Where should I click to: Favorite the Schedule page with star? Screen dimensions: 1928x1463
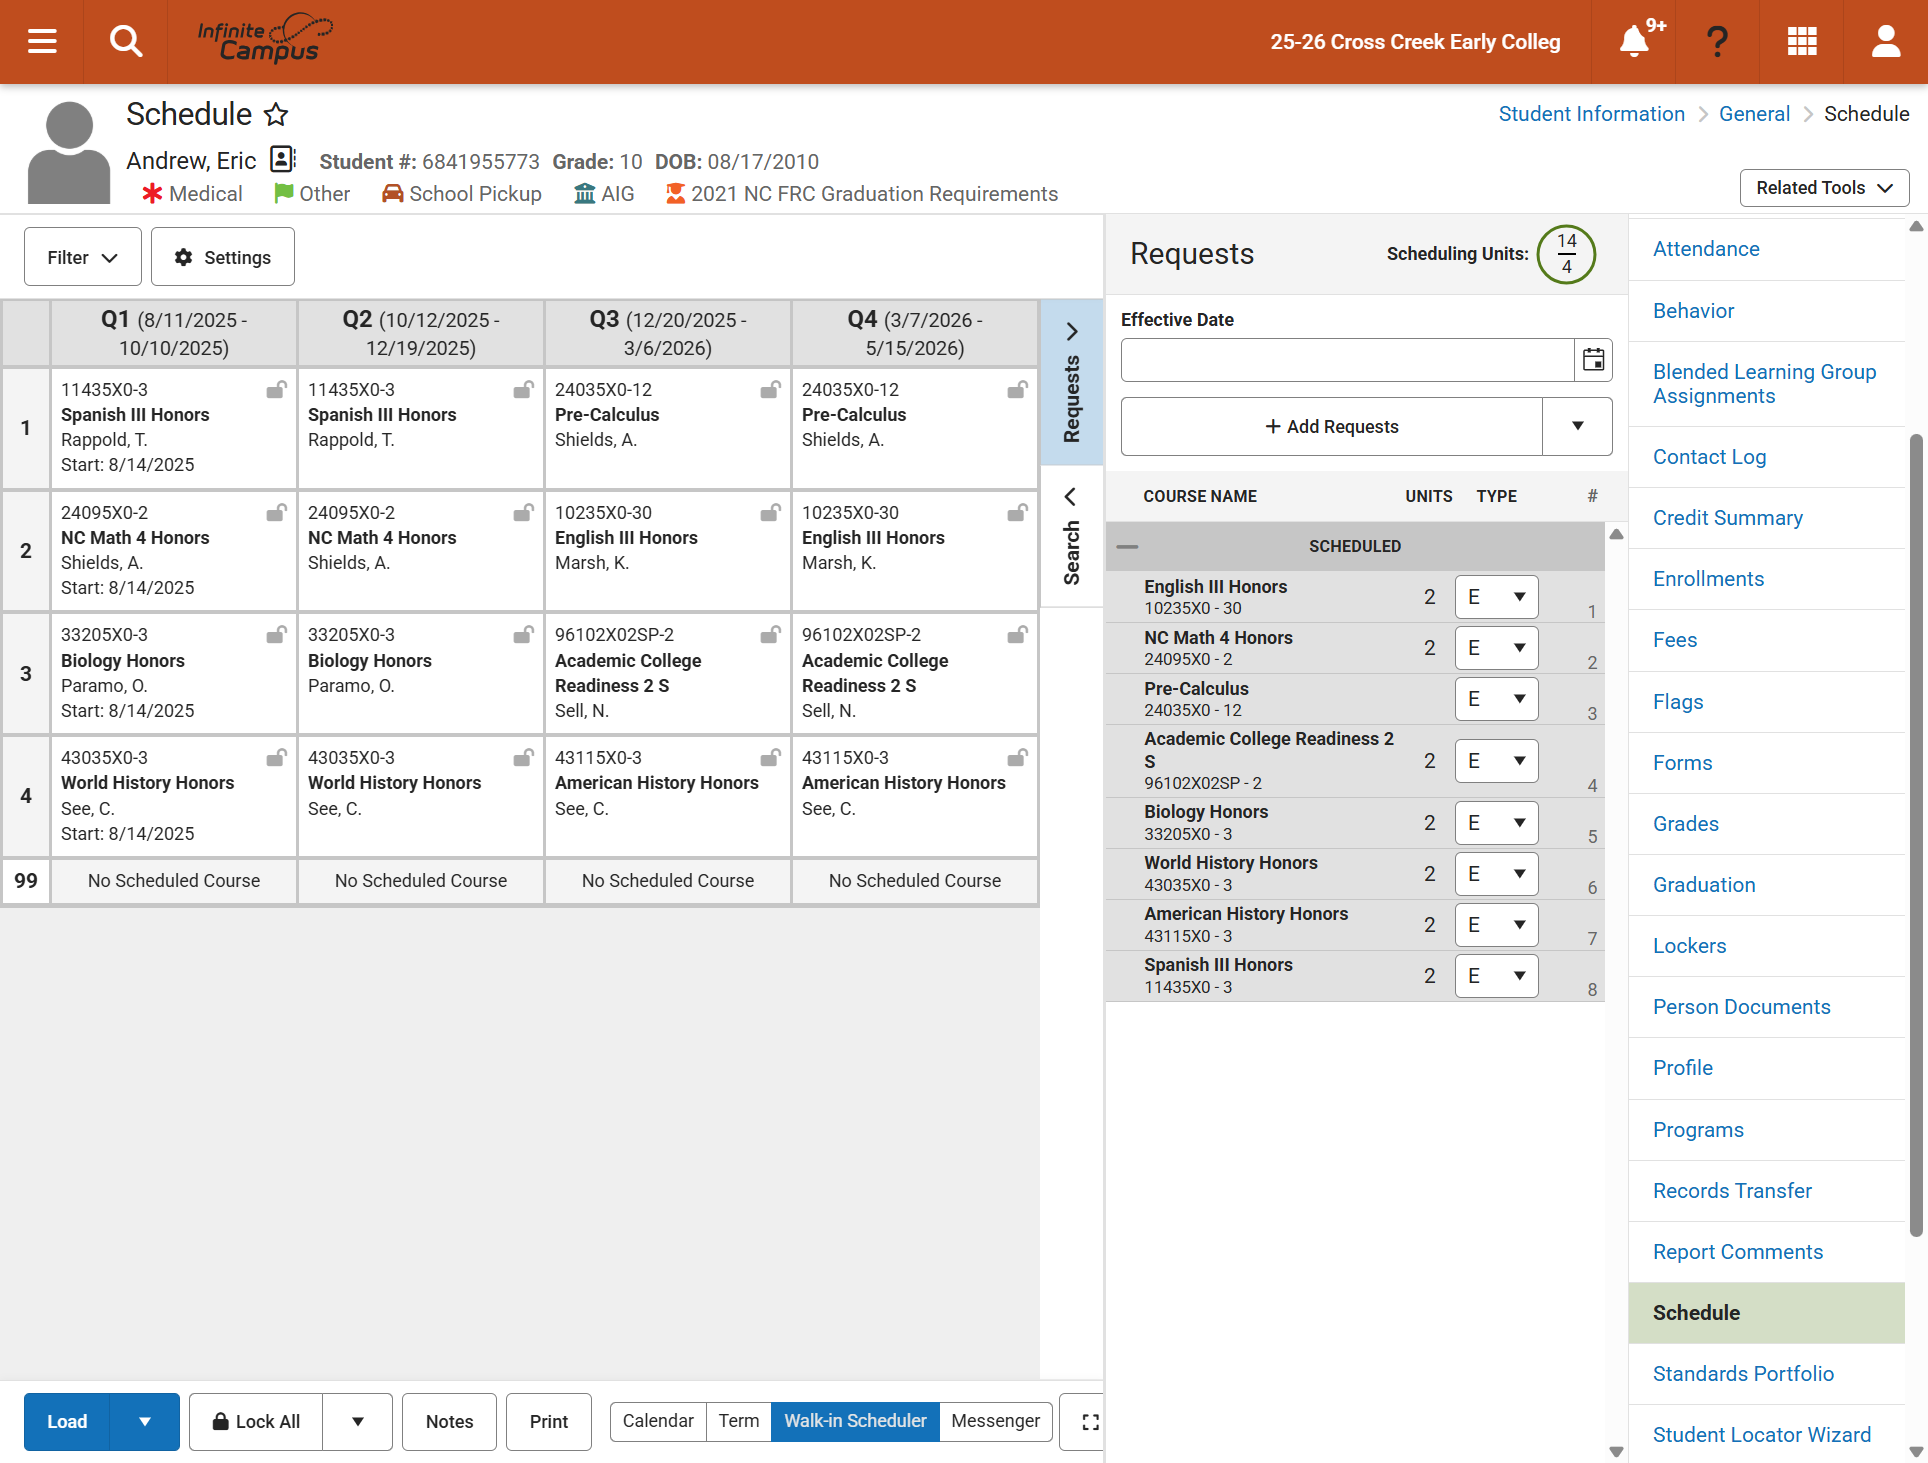click(276, 114)
